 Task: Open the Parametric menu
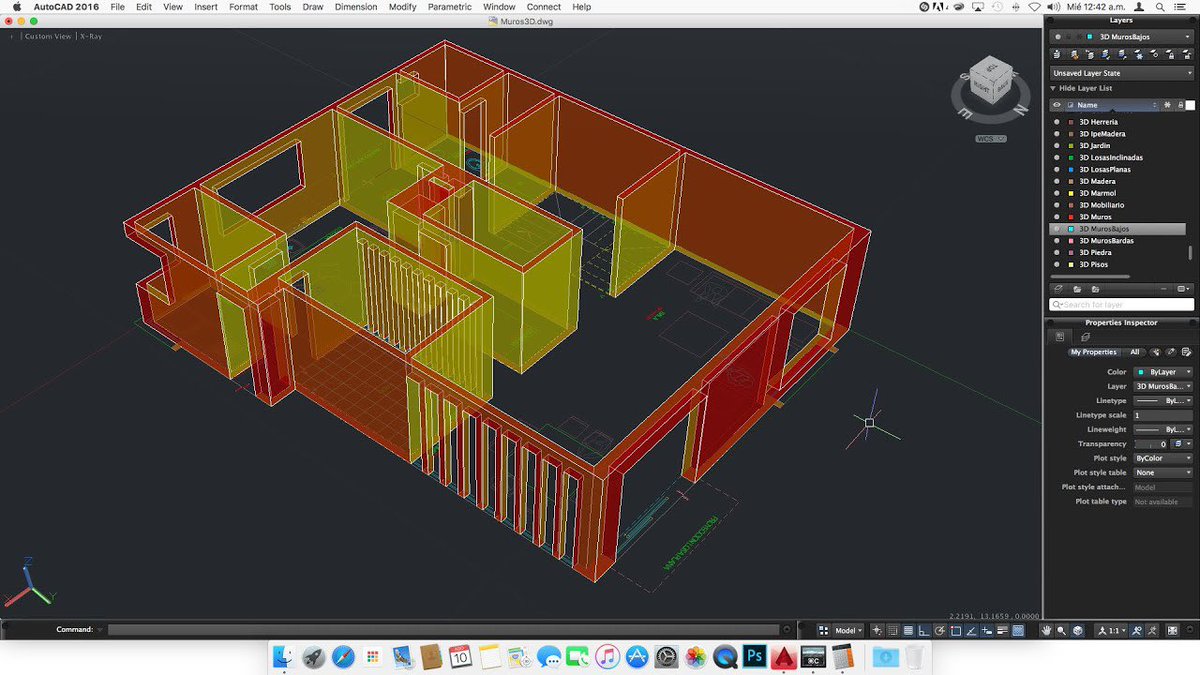point(450,7)
